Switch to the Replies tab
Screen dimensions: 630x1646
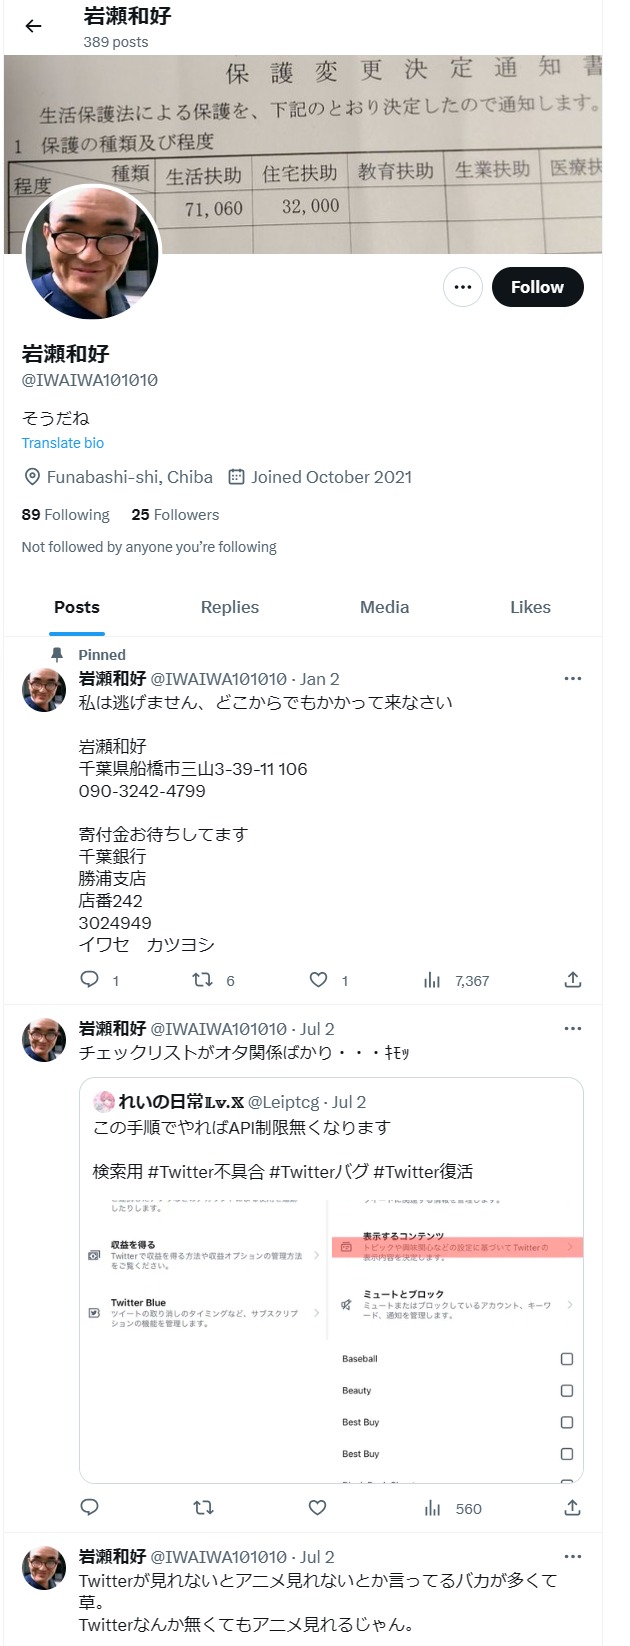(229, 607)
